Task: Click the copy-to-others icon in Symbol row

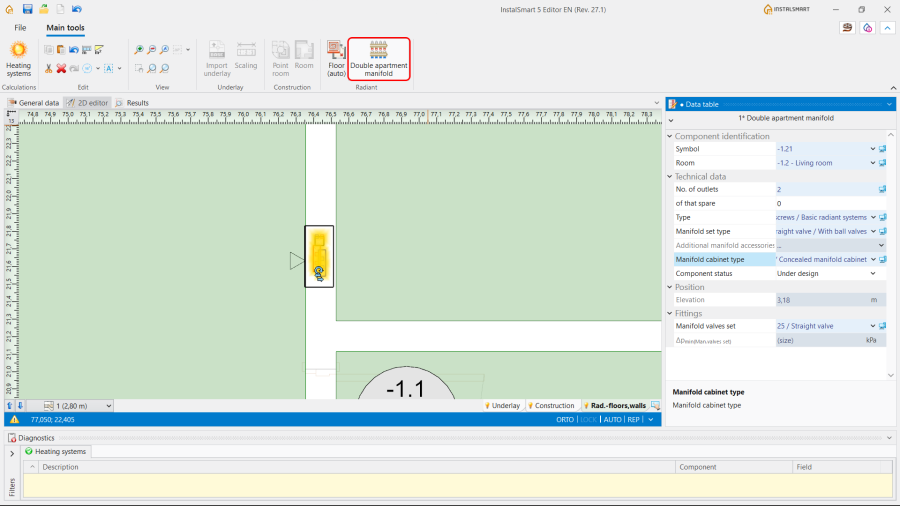Action: point(882,149)
